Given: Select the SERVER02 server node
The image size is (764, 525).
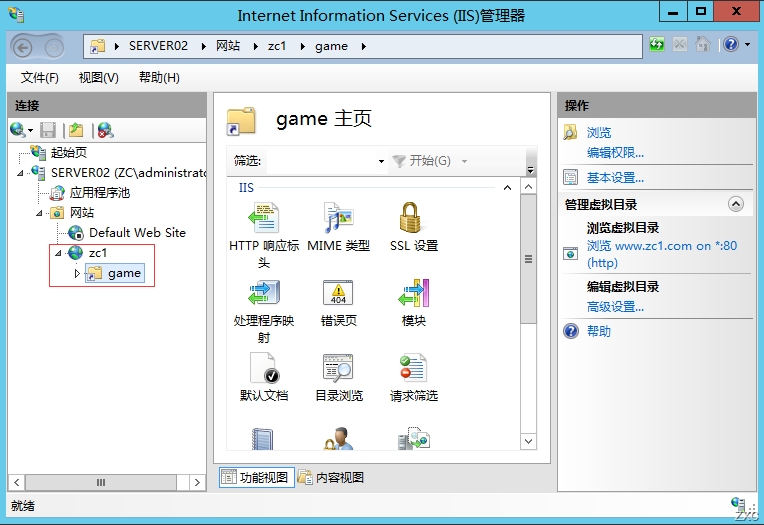Looking at the screenshot, I should coord(129,173).
